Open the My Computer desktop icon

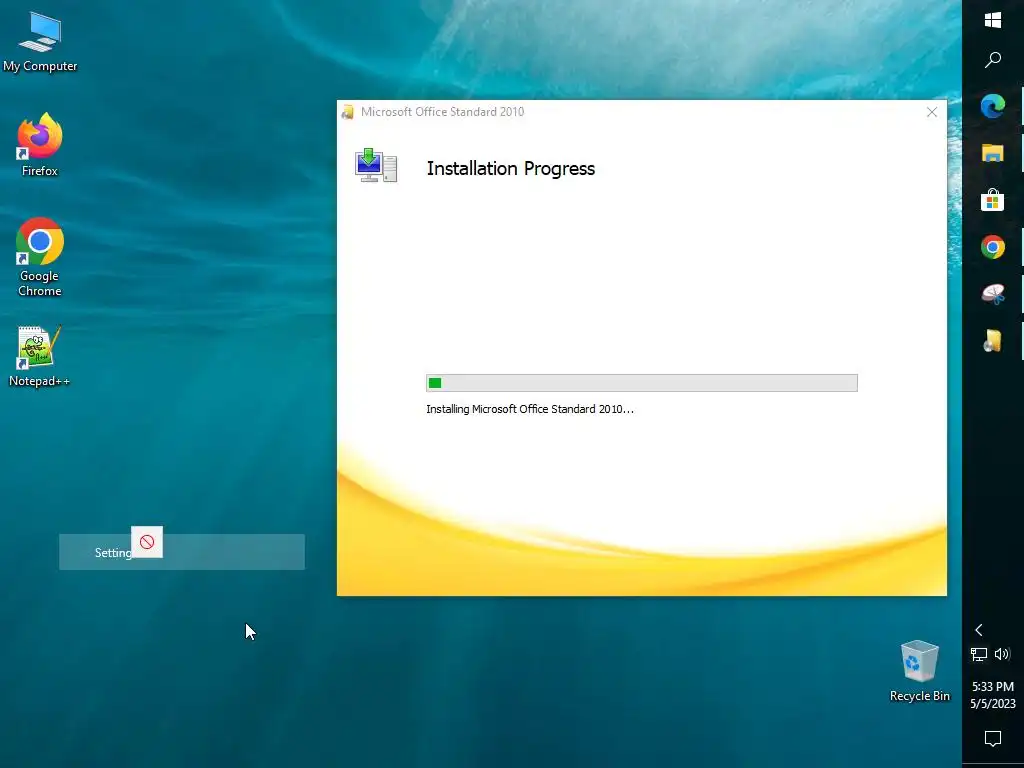click(40, 42)
